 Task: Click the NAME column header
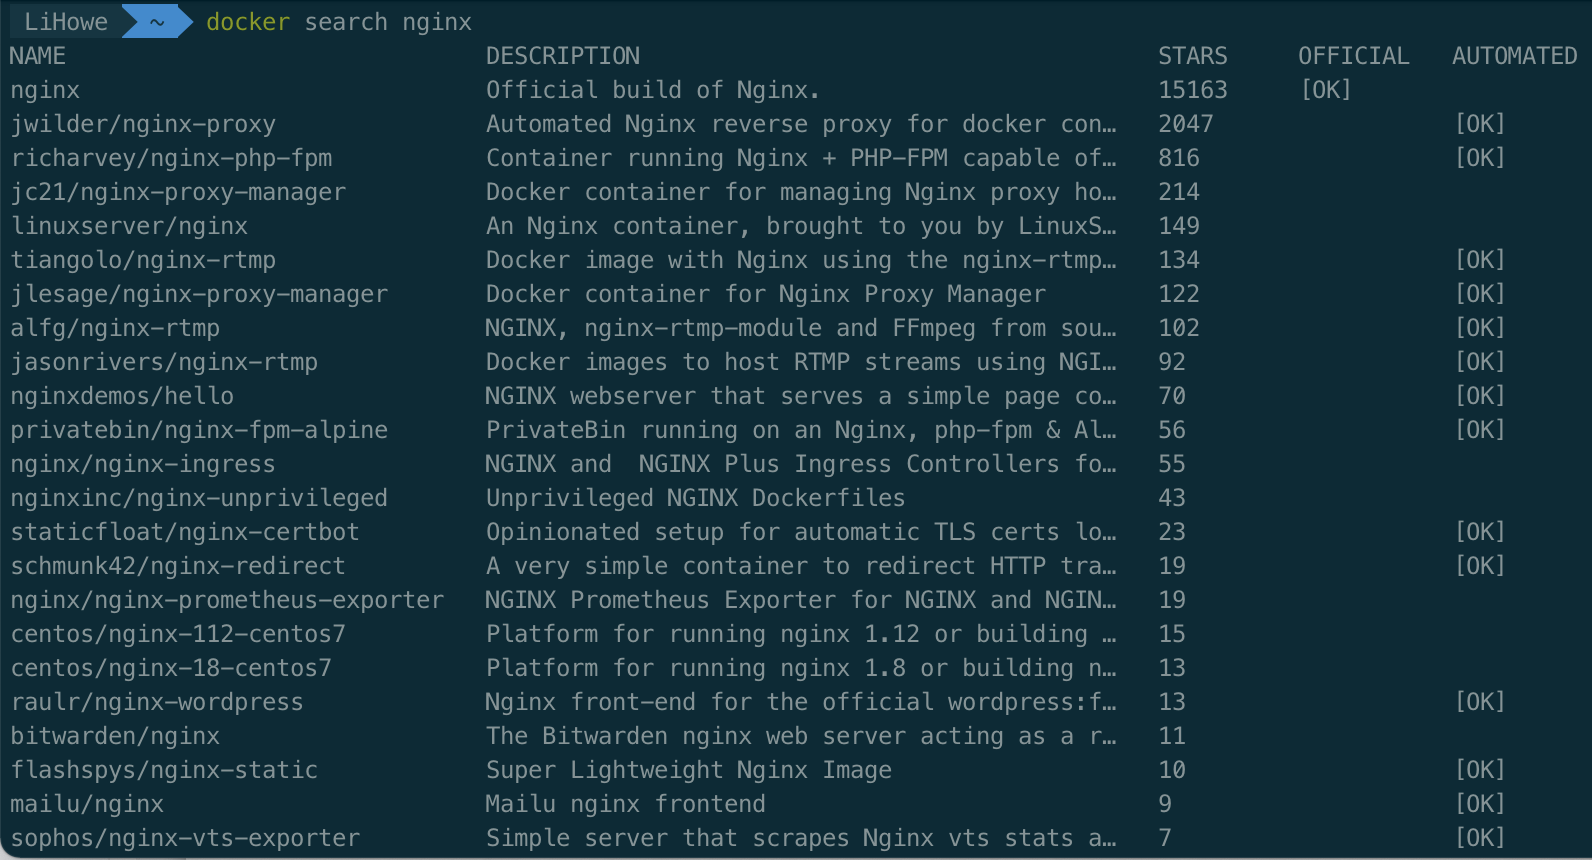[x=38, y=56]
